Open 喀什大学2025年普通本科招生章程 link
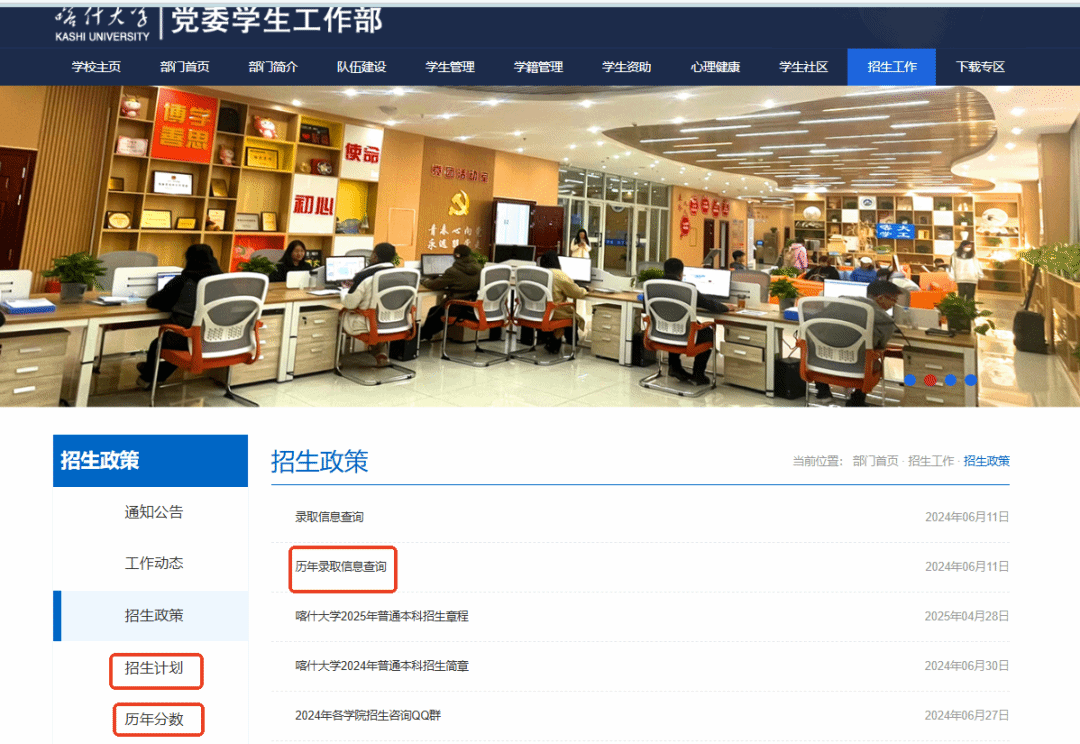 tap(381, 616)
